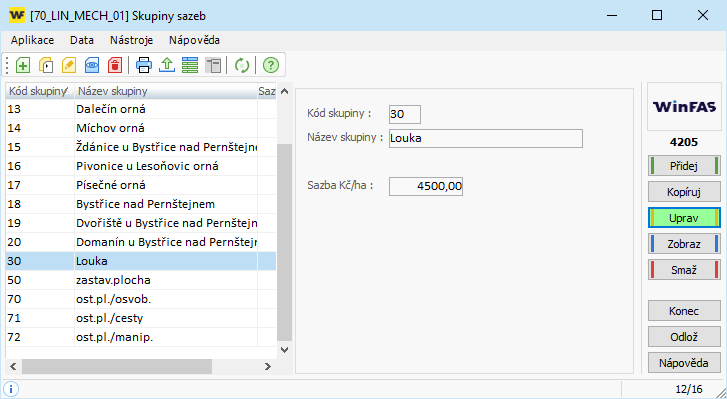The width and height of the screenshot is (727, 399).
Task: Select row 20 Domanín u Bystřice
Action: [141, 242]
